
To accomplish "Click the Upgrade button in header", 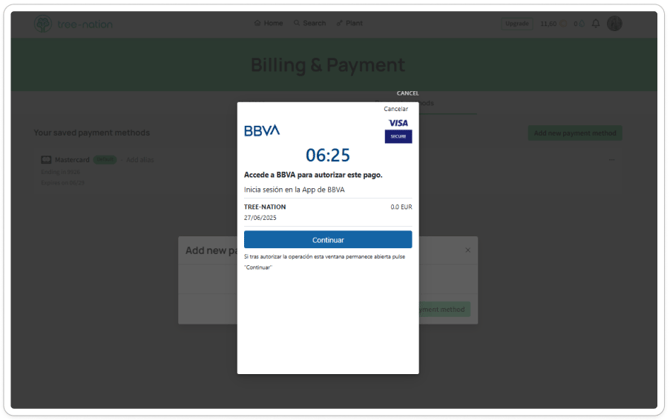I will [517, 23].
